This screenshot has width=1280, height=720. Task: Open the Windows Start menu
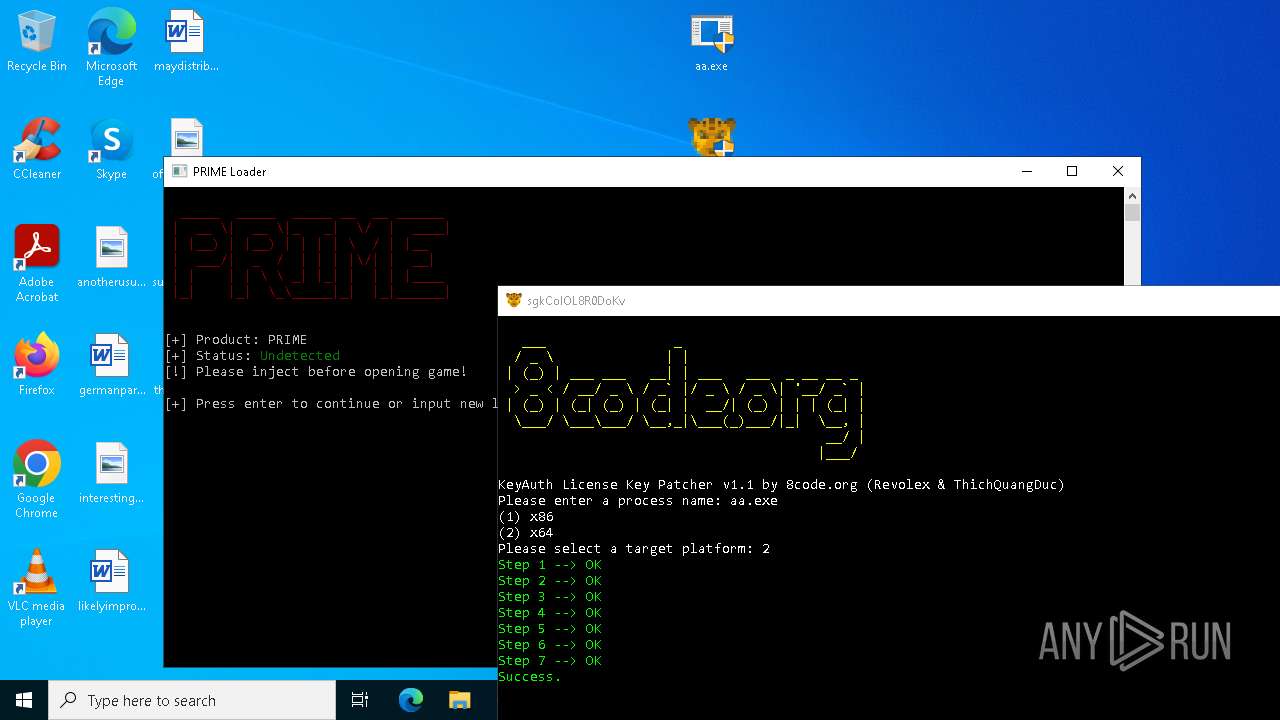point(24,700)
